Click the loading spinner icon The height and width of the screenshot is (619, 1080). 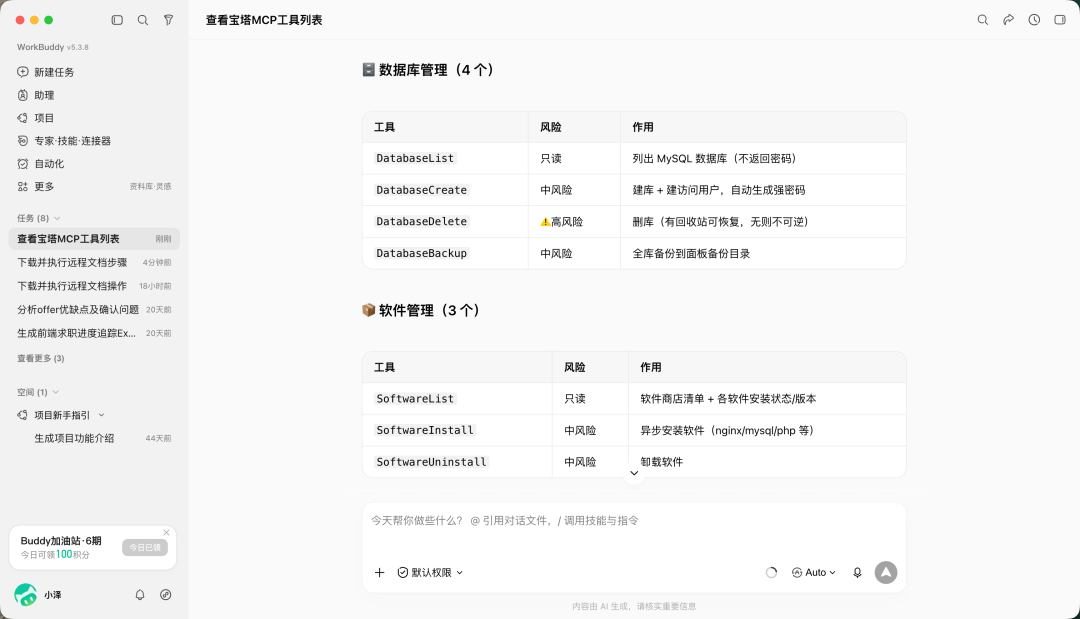pyautogui.click(x=771, y=572)
